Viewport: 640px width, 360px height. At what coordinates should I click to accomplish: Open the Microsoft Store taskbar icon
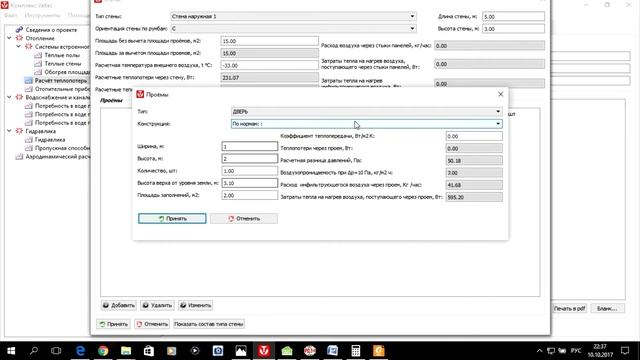click(149, 351)
